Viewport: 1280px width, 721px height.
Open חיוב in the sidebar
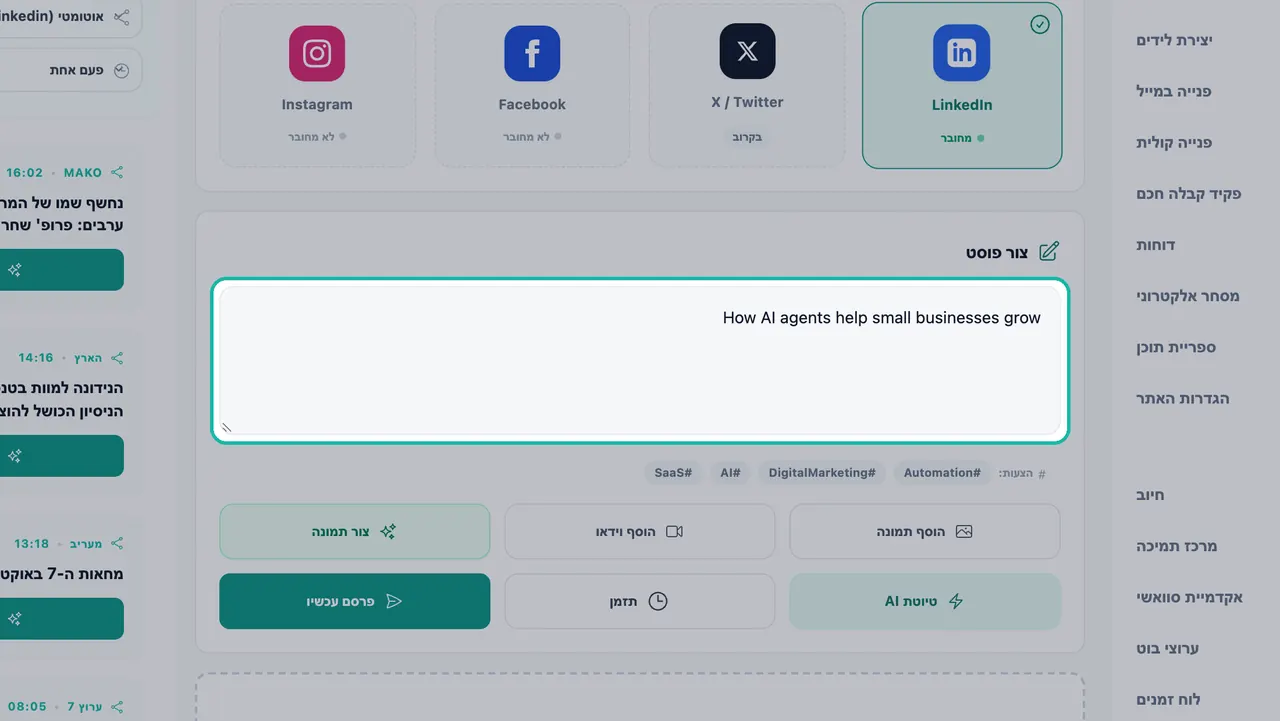coord(1150,495)
